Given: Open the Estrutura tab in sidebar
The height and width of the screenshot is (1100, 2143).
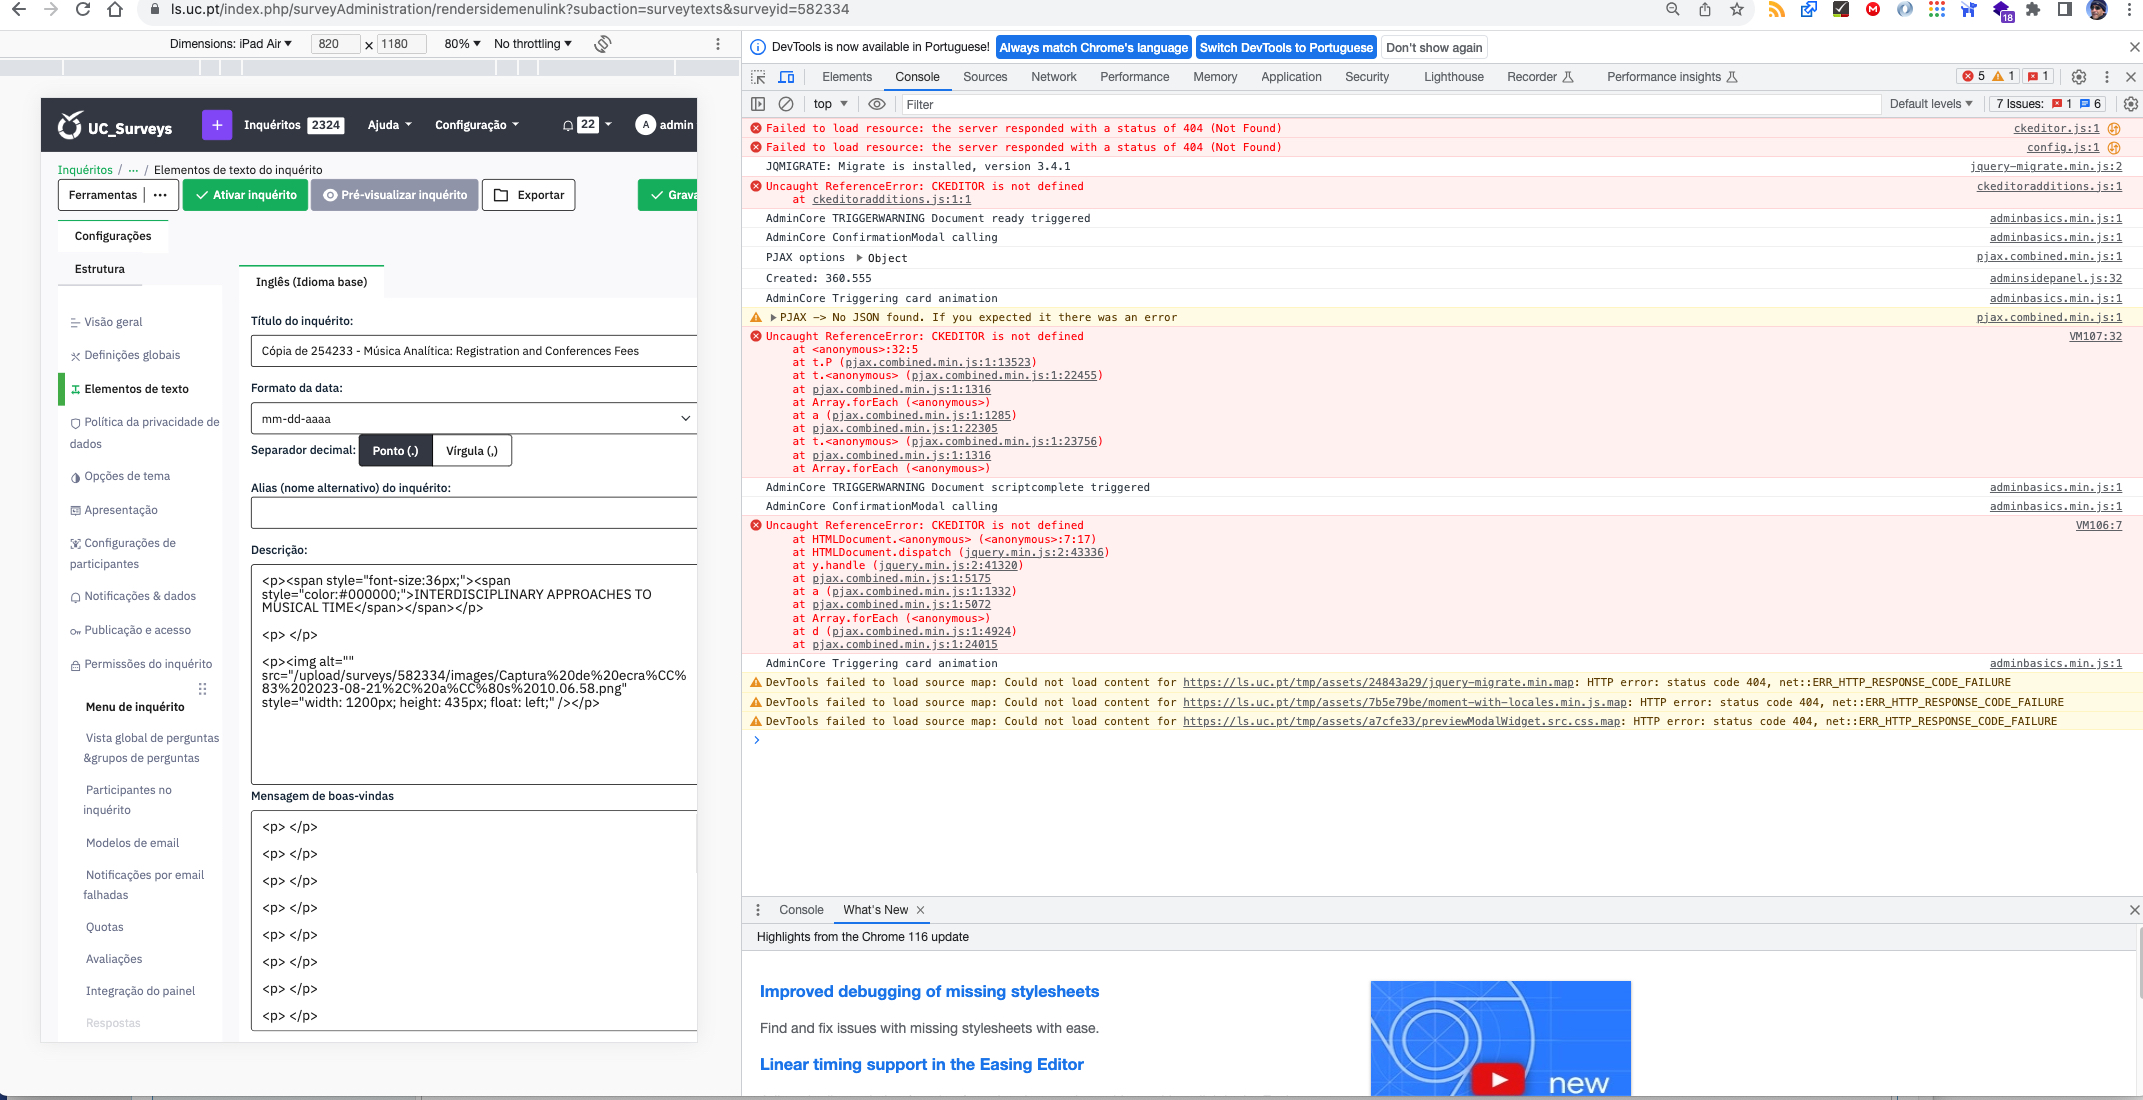Looking at the screenshot, I should tap(100, 269).
